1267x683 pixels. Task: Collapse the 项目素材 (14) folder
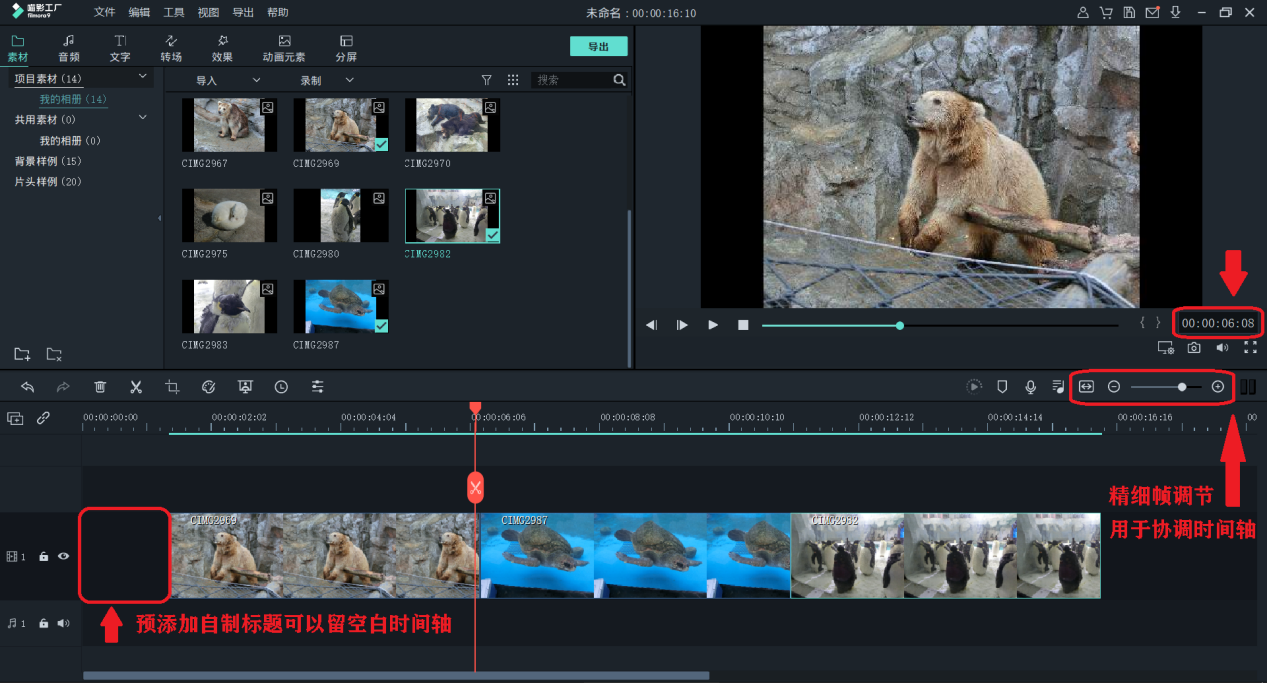[x=142, y=77]
